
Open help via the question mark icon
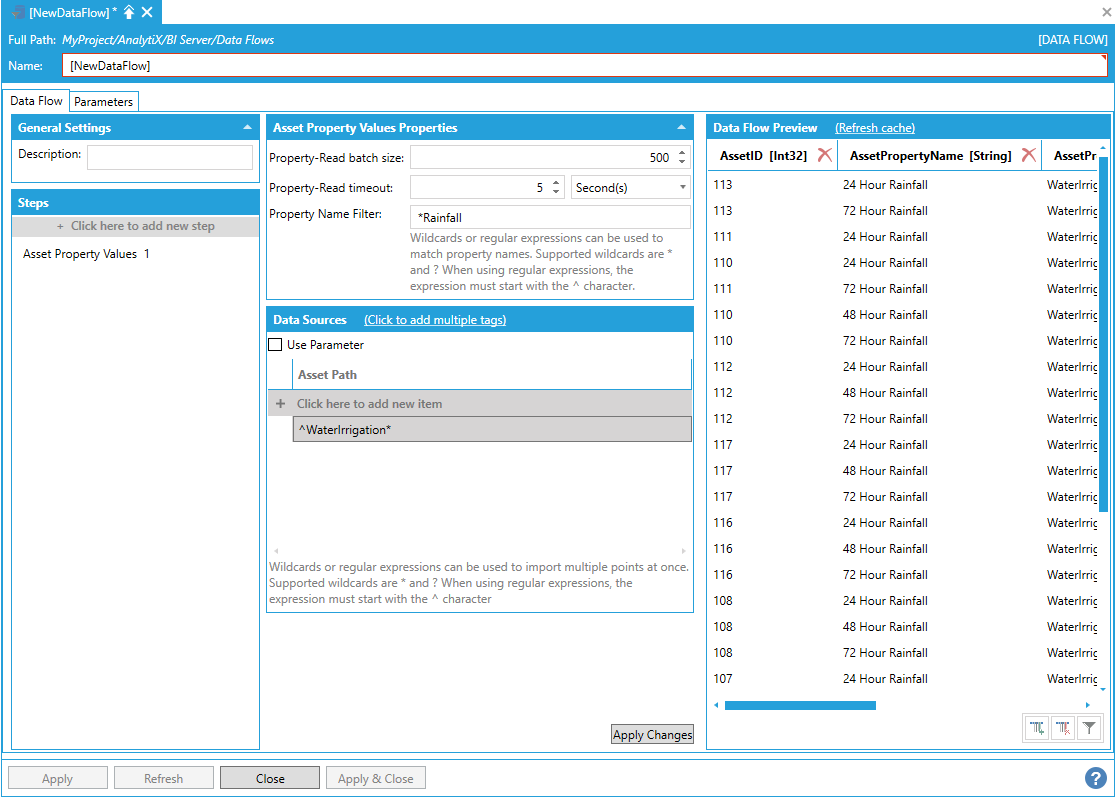1095,778
